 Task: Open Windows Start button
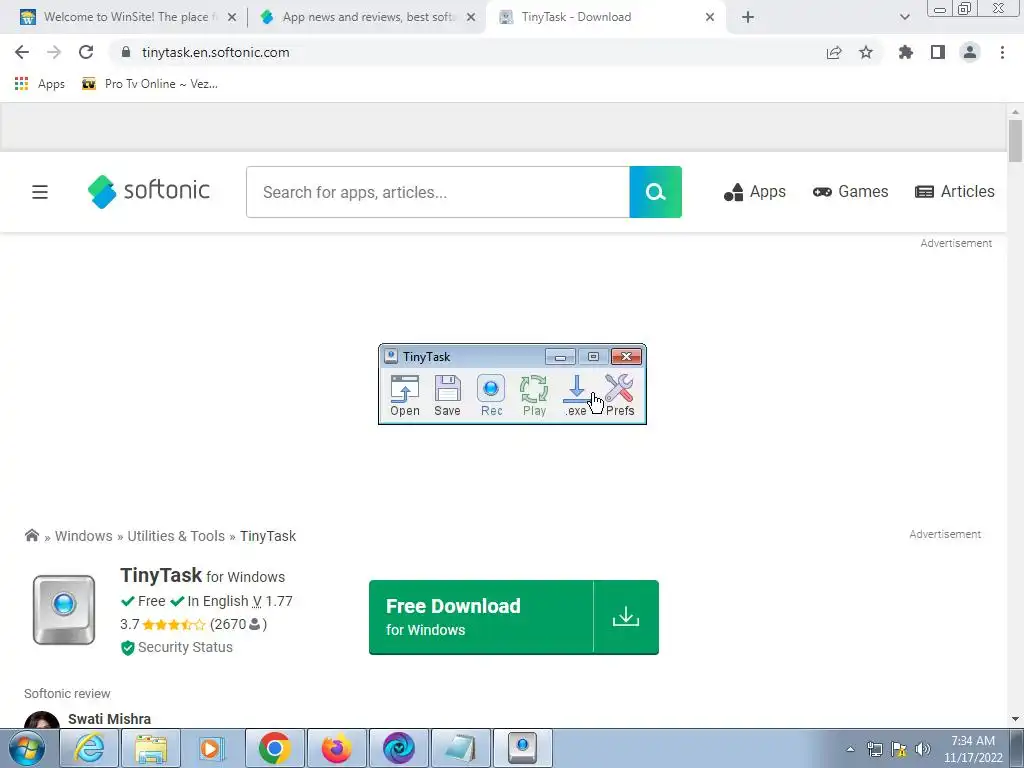[27, 748]
